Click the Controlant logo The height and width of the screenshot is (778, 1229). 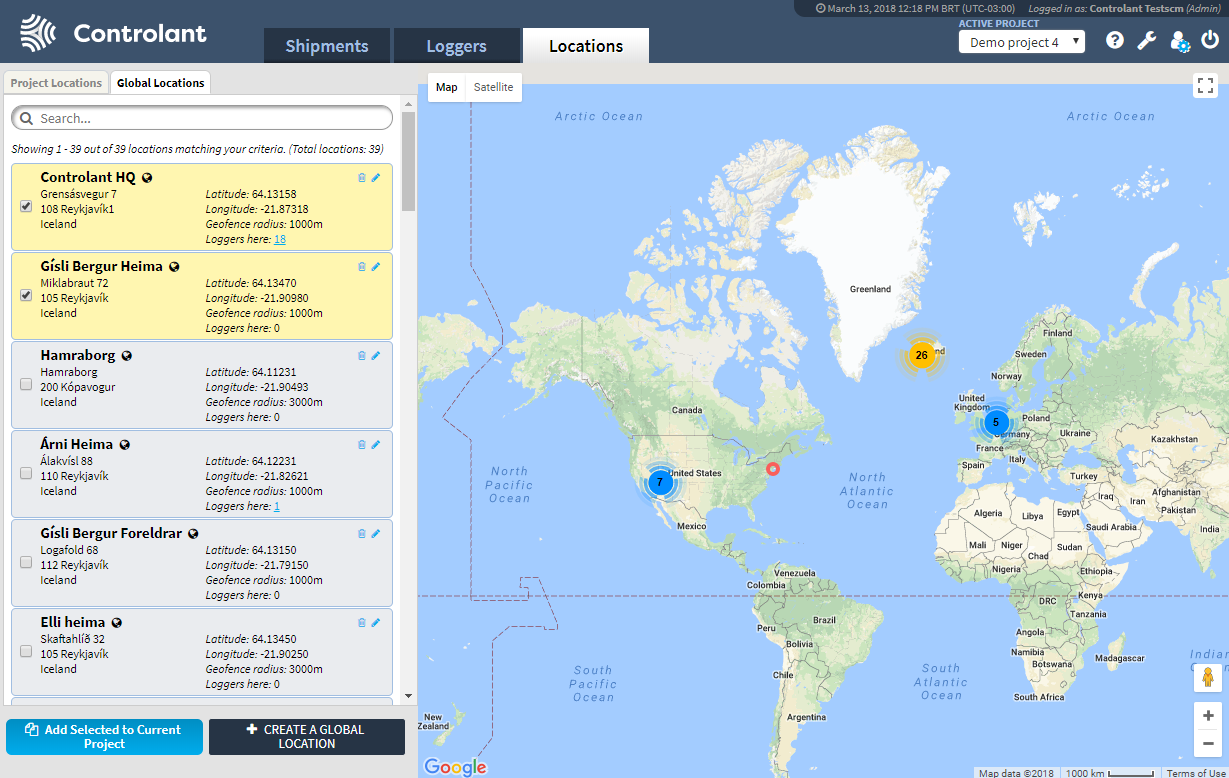click(113, 33)
